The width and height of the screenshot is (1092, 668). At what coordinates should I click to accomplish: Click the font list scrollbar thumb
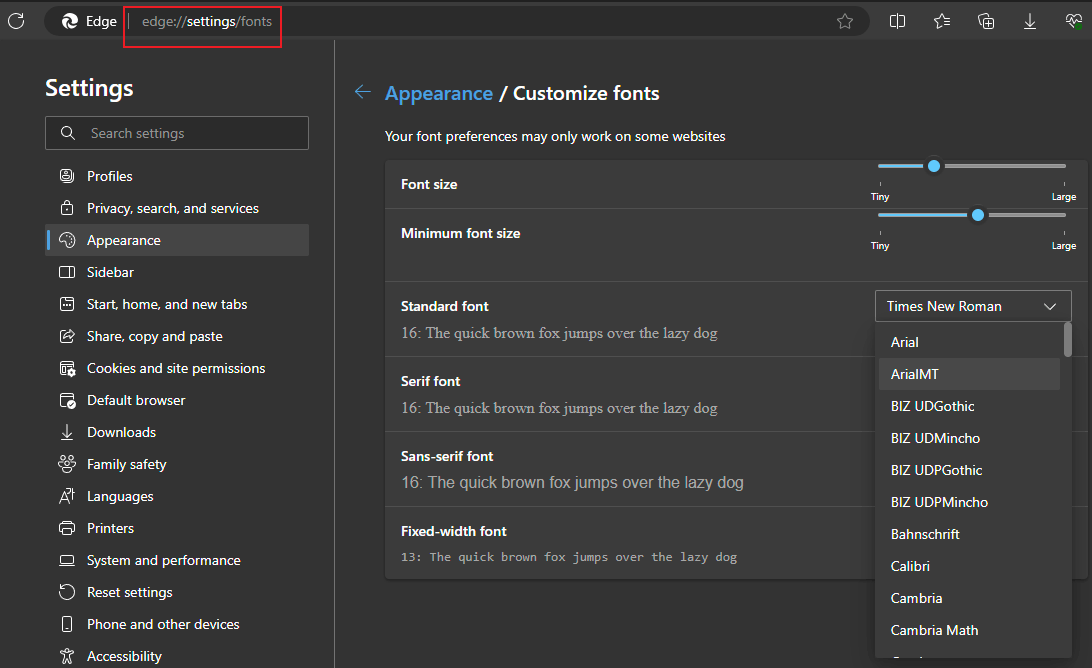point(1068,340)
